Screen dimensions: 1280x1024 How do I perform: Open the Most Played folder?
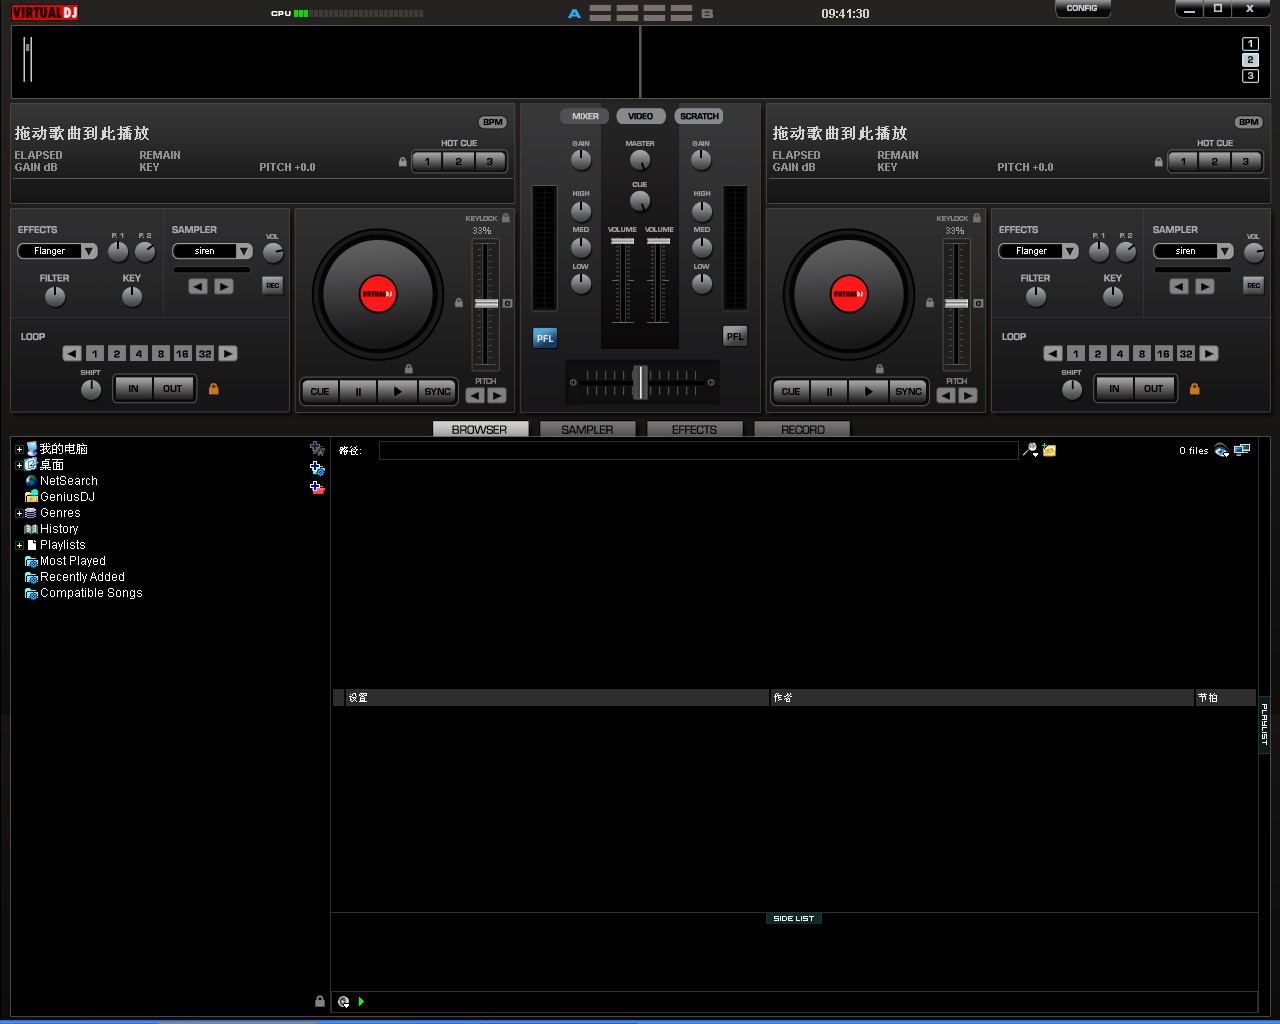click(72, 561)
